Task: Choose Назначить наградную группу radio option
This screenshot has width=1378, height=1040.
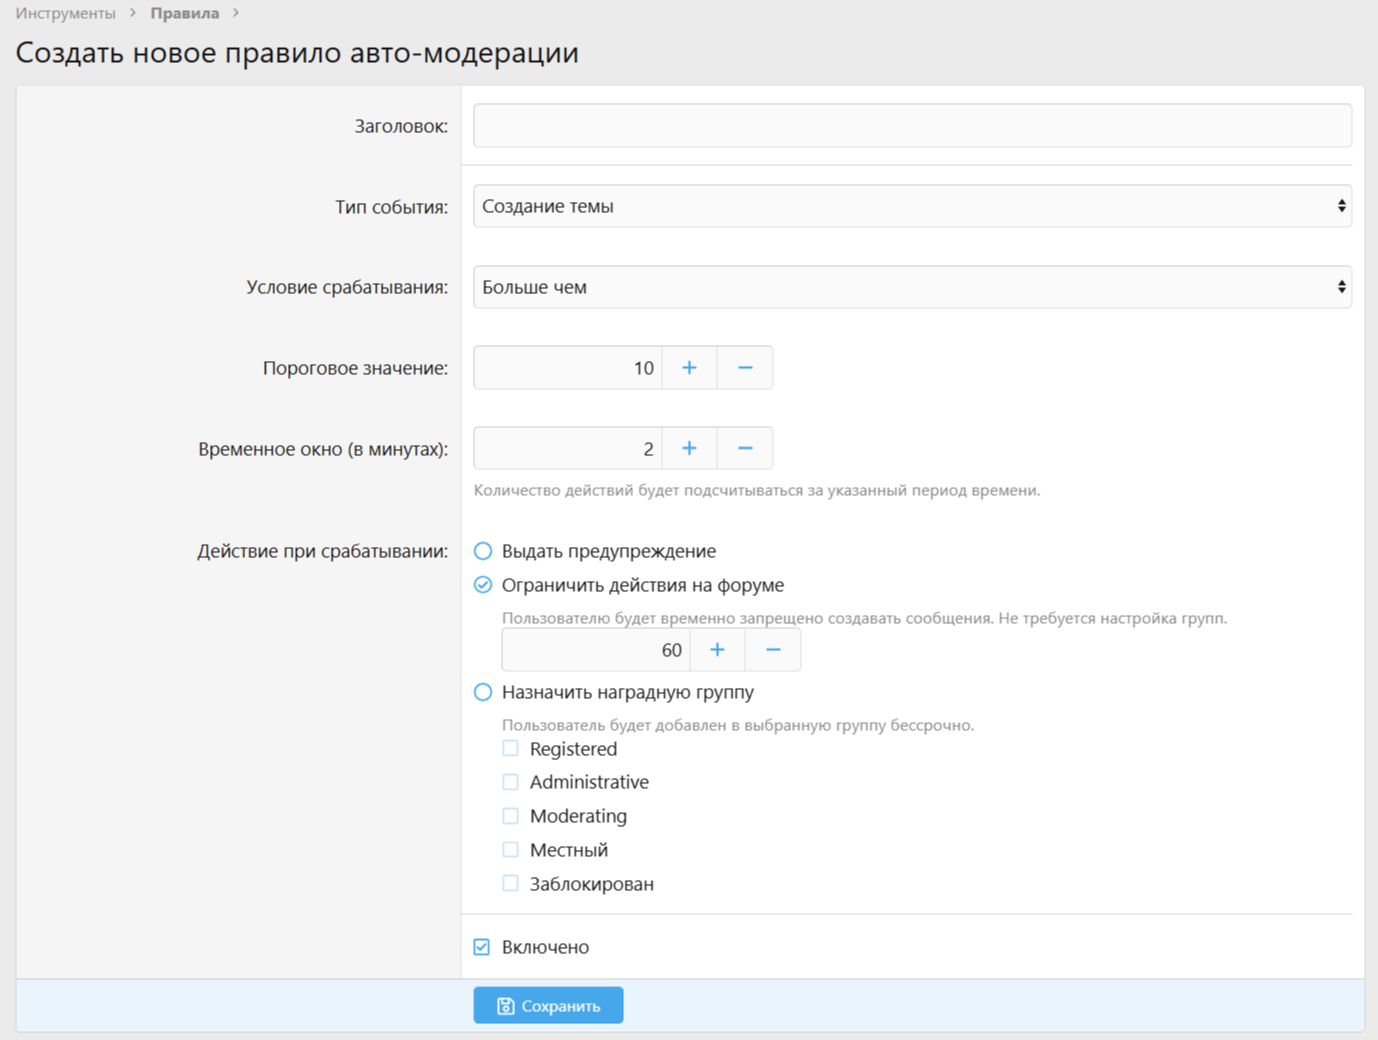Action: click(x=483, y=692)
